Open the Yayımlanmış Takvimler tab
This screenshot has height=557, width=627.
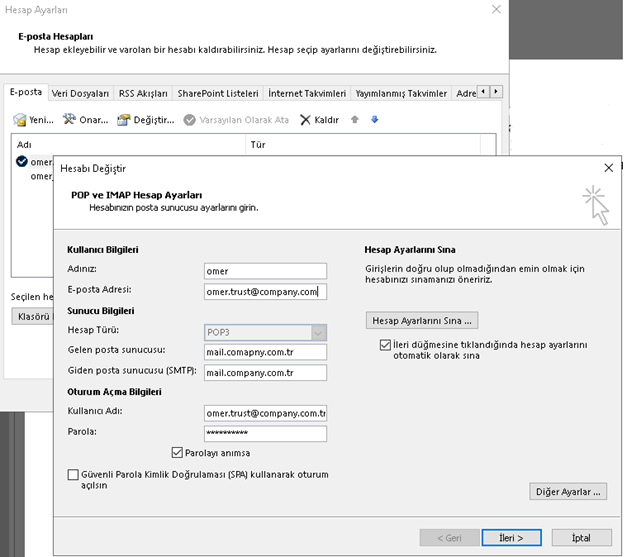[401, 94]
